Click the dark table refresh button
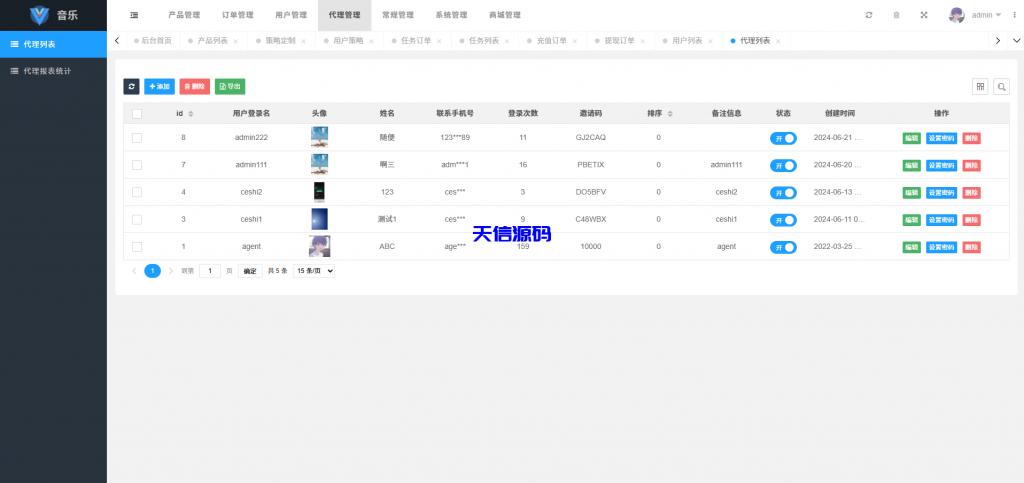This screenshot has width=1024, height=483. pos(131,86)
